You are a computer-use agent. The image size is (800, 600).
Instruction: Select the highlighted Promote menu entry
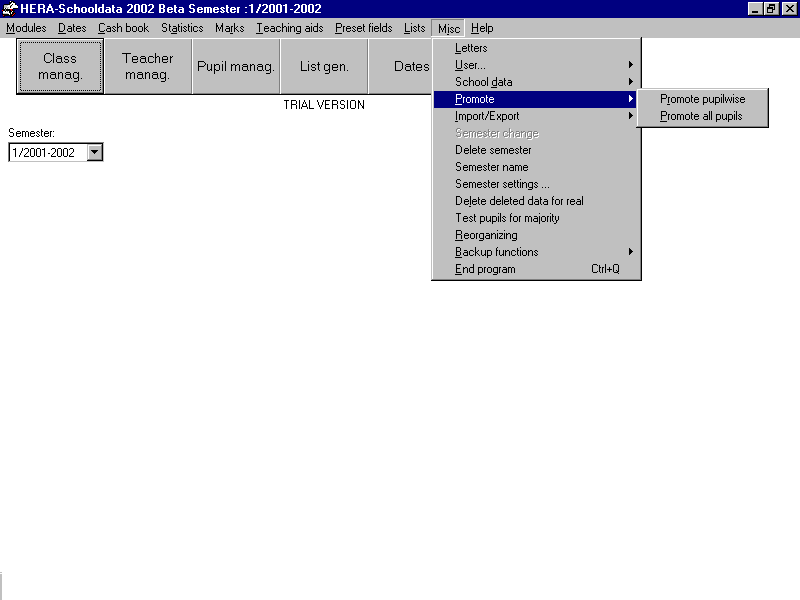coord(536,99)
